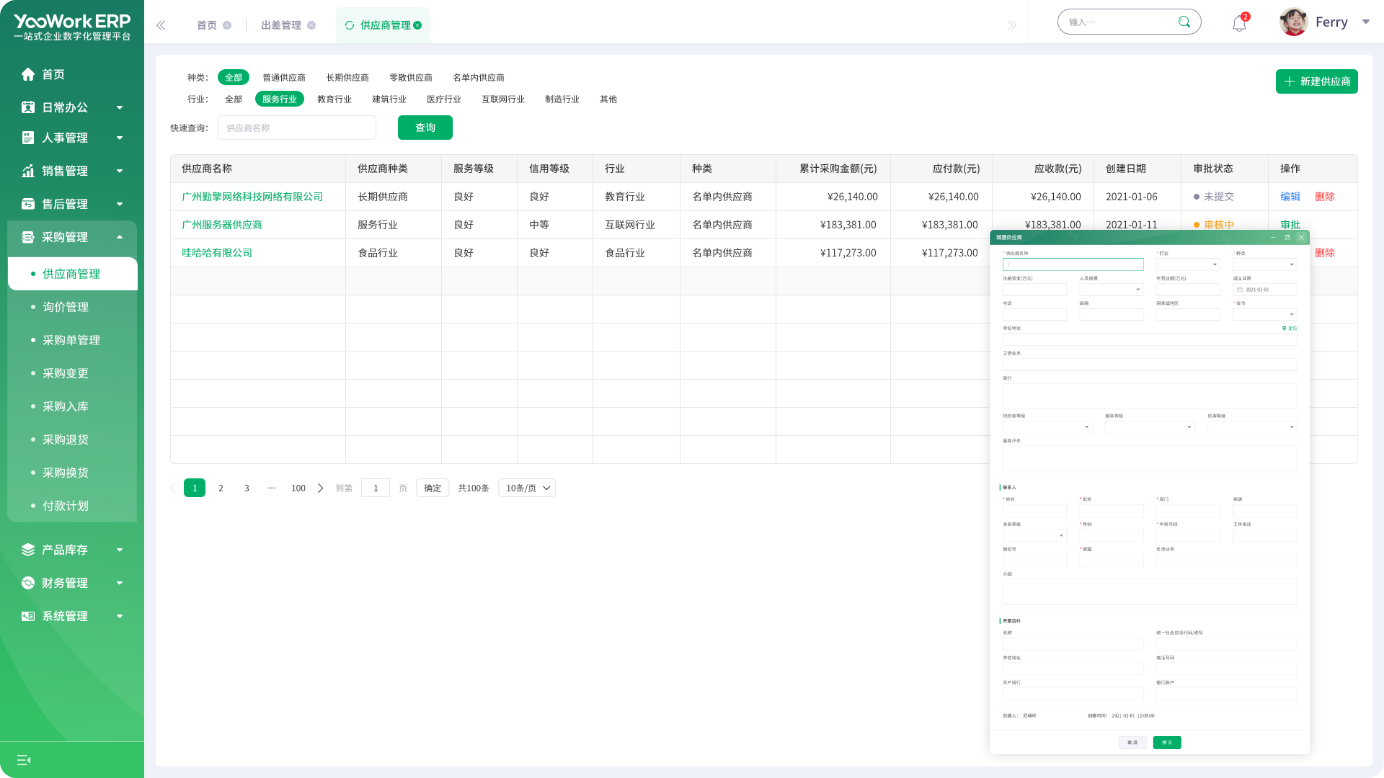This screenshot has height=778, width=1384.
Task: Open the calendar icon in 成立日期 field
Action: [1240, 290]
